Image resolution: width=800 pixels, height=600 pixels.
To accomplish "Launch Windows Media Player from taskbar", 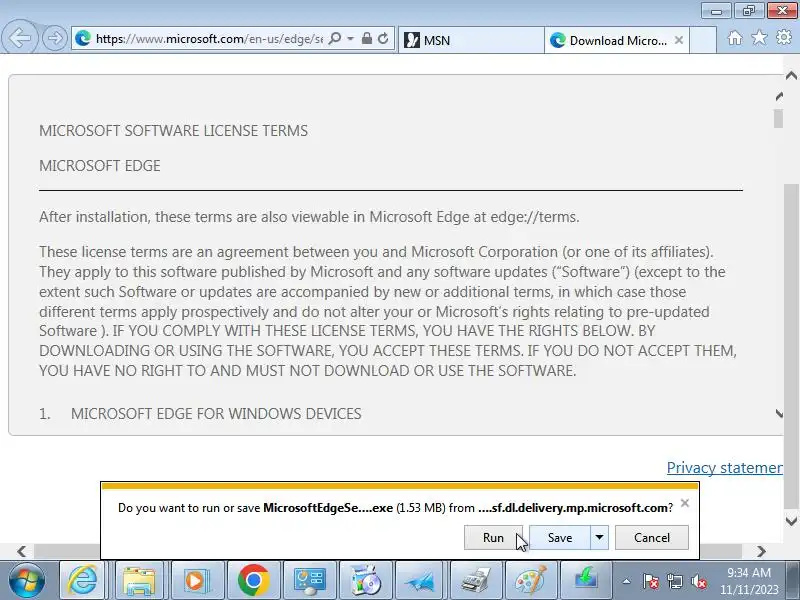I will click(x=196, y=581).
